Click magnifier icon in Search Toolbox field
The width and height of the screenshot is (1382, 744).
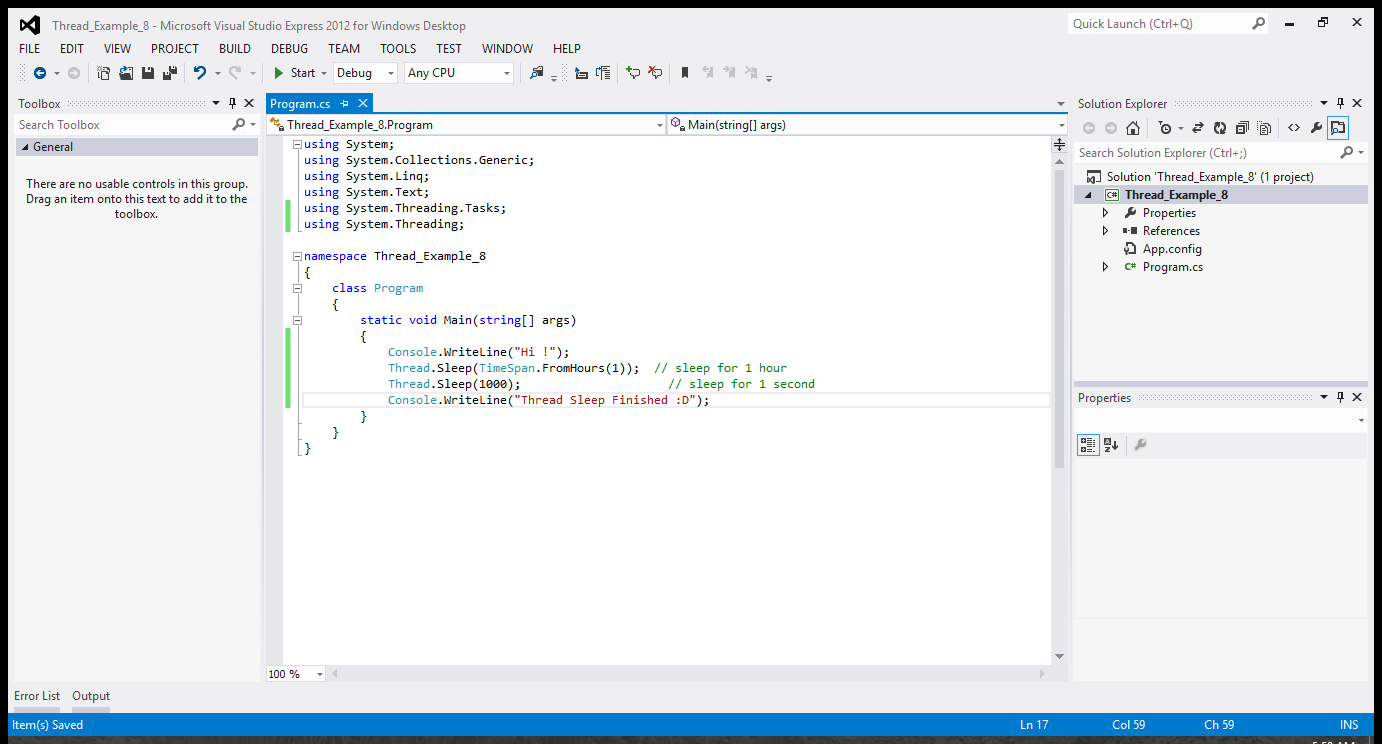click(x=238, y=125)
